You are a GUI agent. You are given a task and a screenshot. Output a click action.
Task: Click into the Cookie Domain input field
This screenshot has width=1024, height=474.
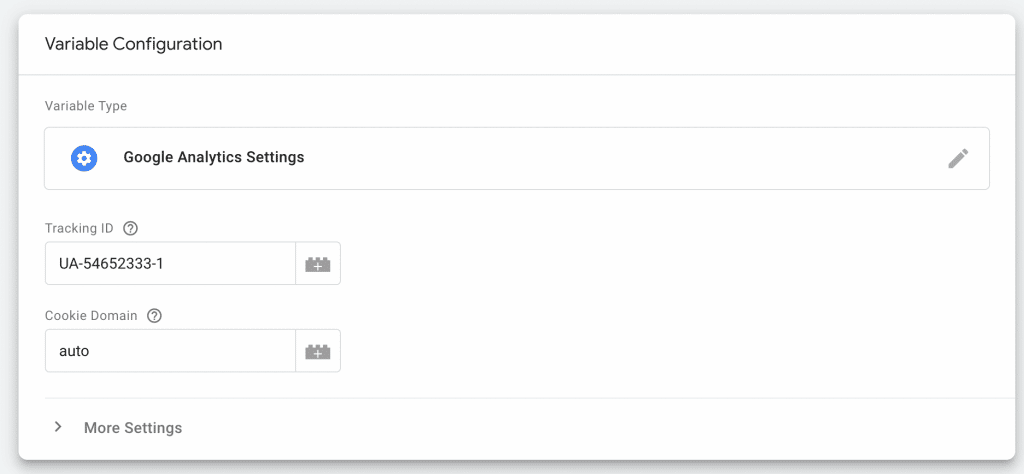click(170, 351)
